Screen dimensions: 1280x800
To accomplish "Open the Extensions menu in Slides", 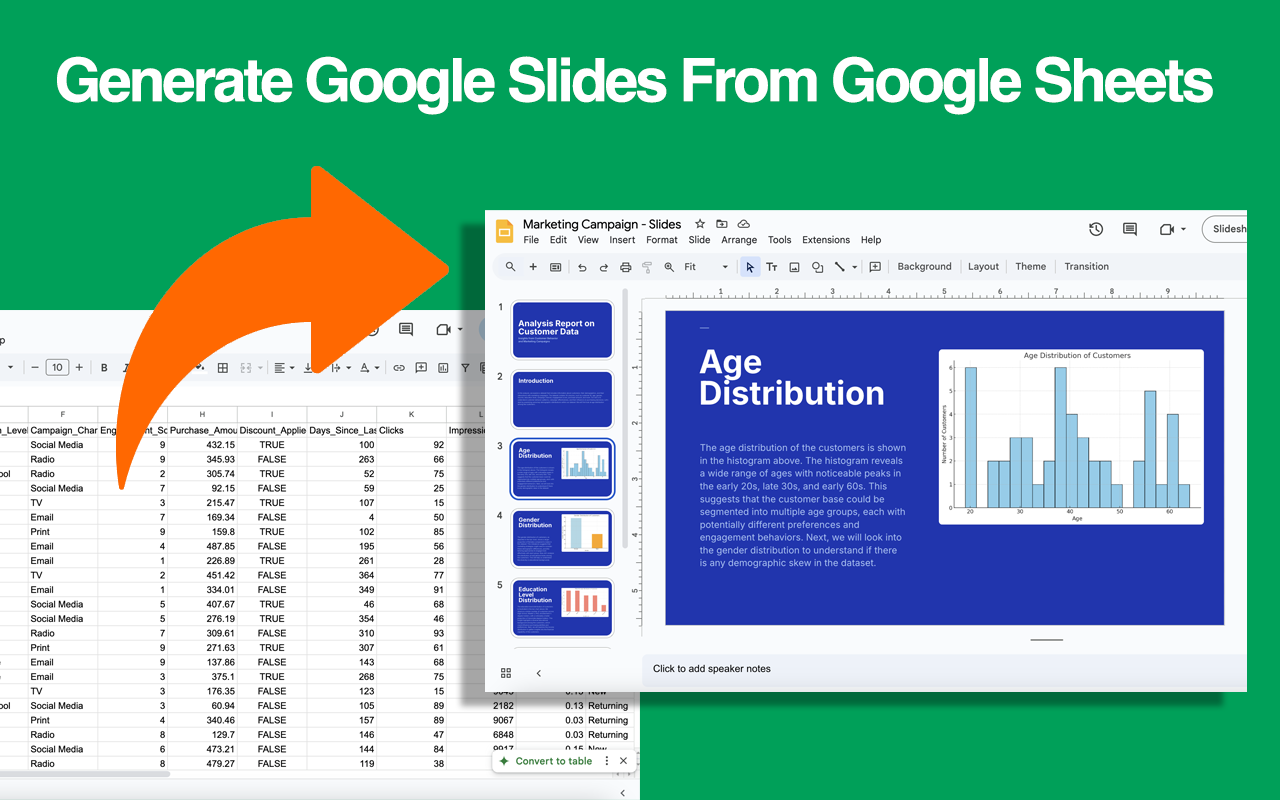I will pos(826,240).
